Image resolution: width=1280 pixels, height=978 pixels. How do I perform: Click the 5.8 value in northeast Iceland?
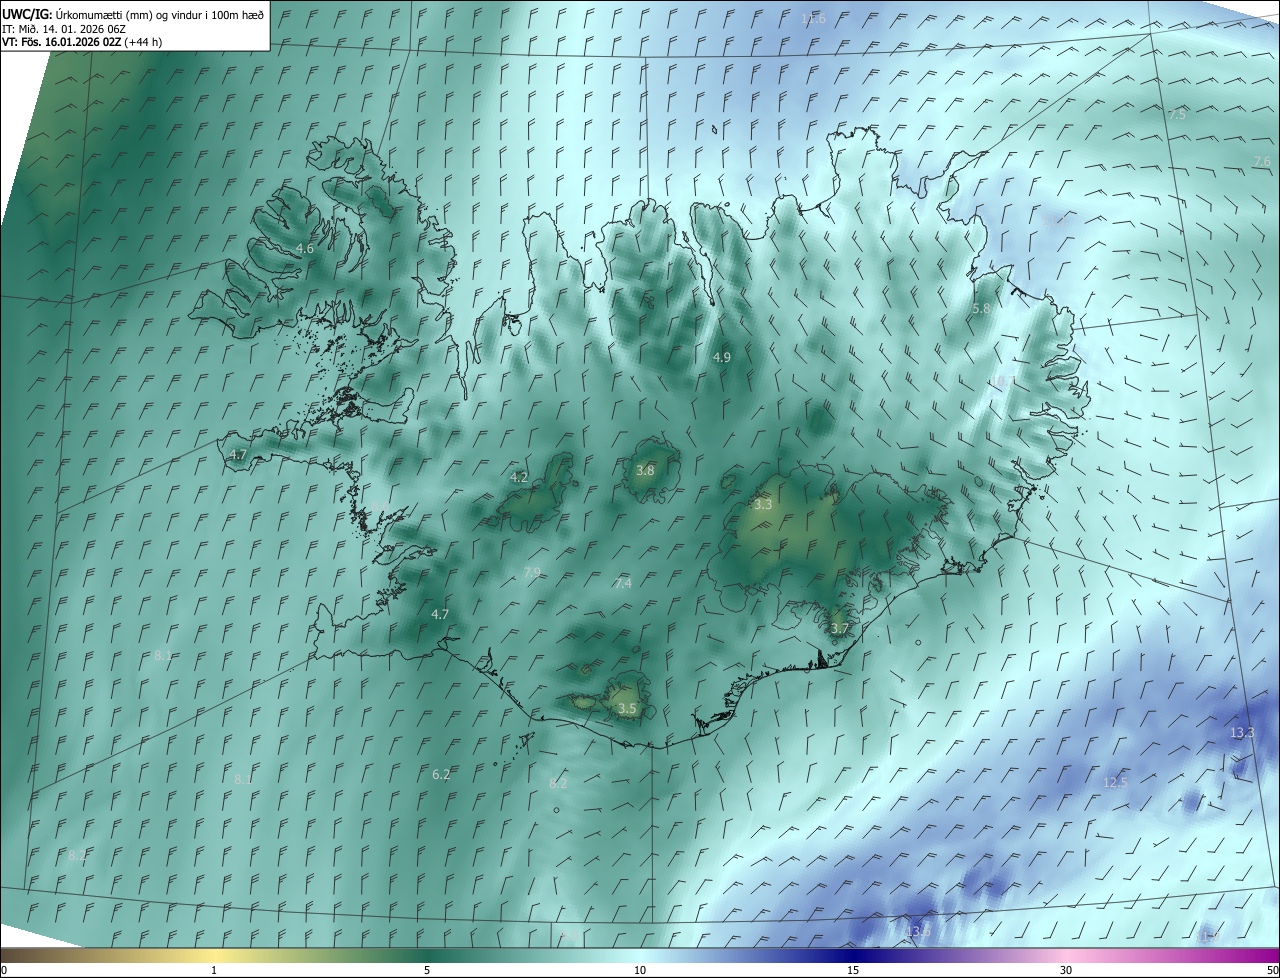(981, 309)
